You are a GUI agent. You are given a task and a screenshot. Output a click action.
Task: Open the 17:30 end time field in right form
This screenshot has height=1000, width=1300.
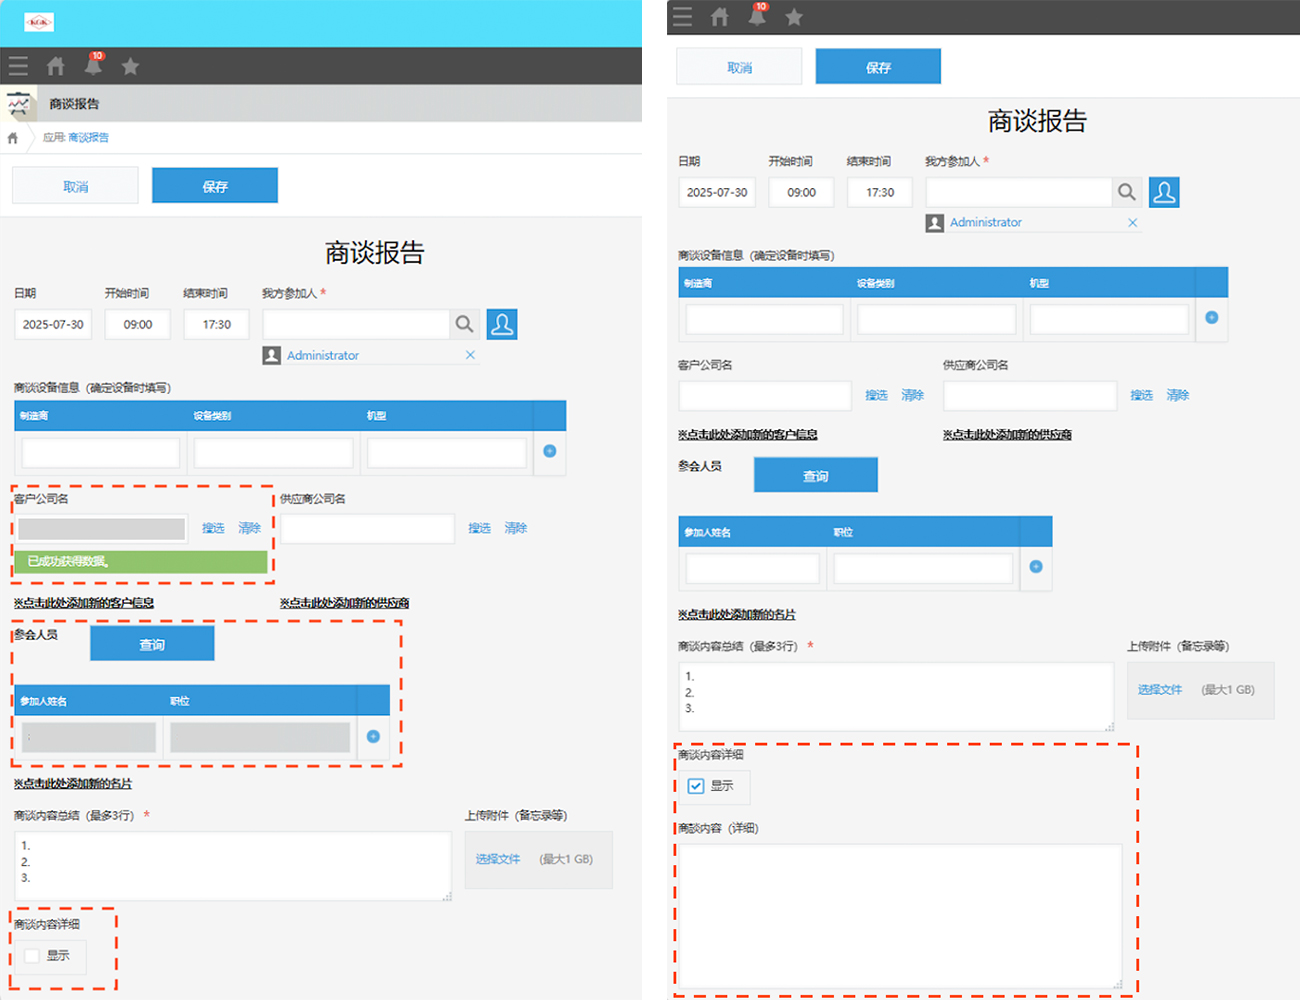tap(880, 192)
